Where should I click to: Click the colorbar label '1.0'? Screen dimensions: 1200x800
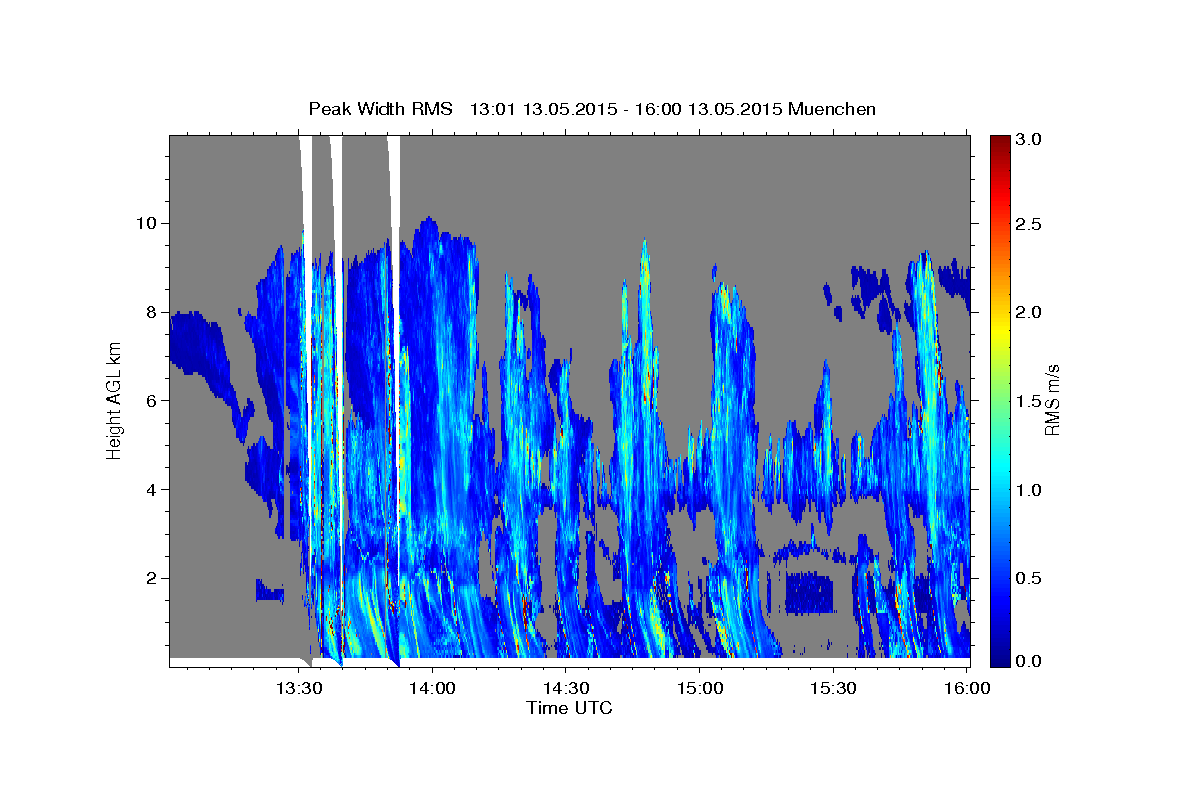click(x=1029, y=490)
